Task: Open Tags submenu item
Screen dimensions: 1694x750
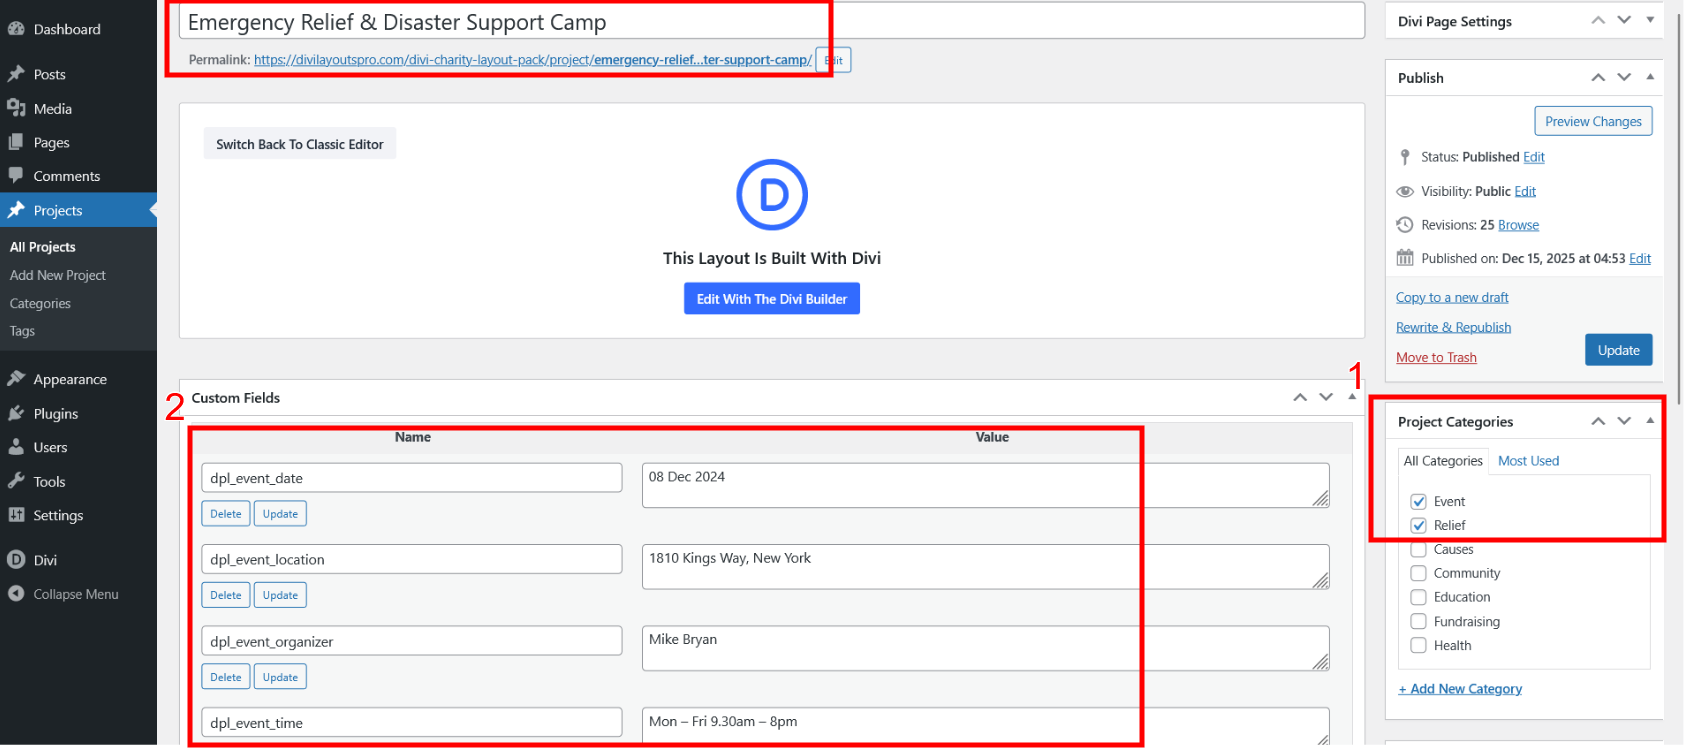Action: [x=22, y=331]
